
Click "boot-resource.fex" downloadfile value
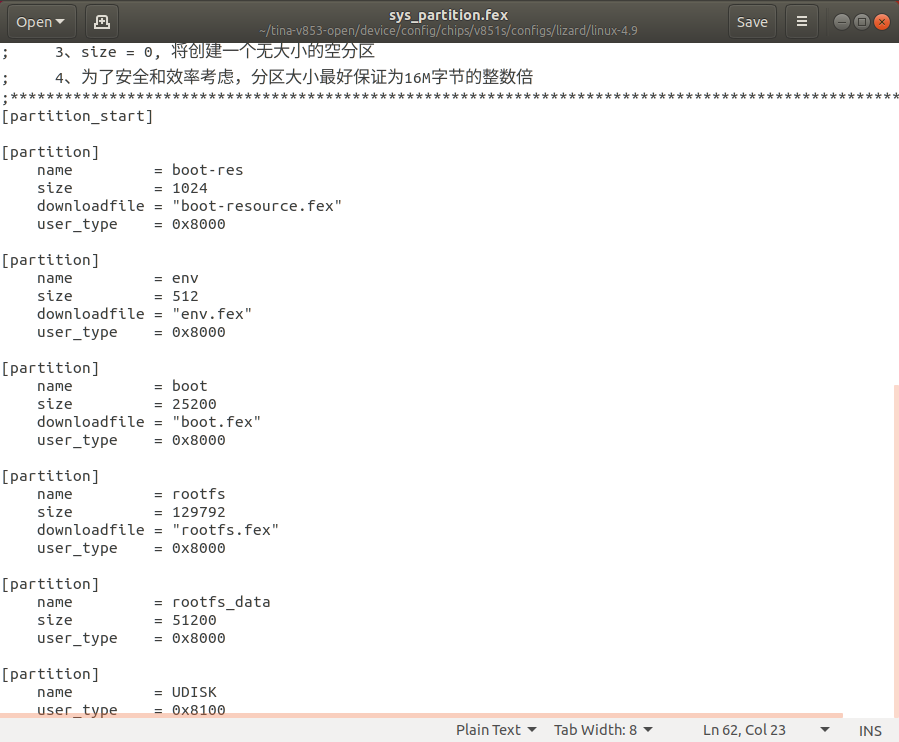click(257, 206)
